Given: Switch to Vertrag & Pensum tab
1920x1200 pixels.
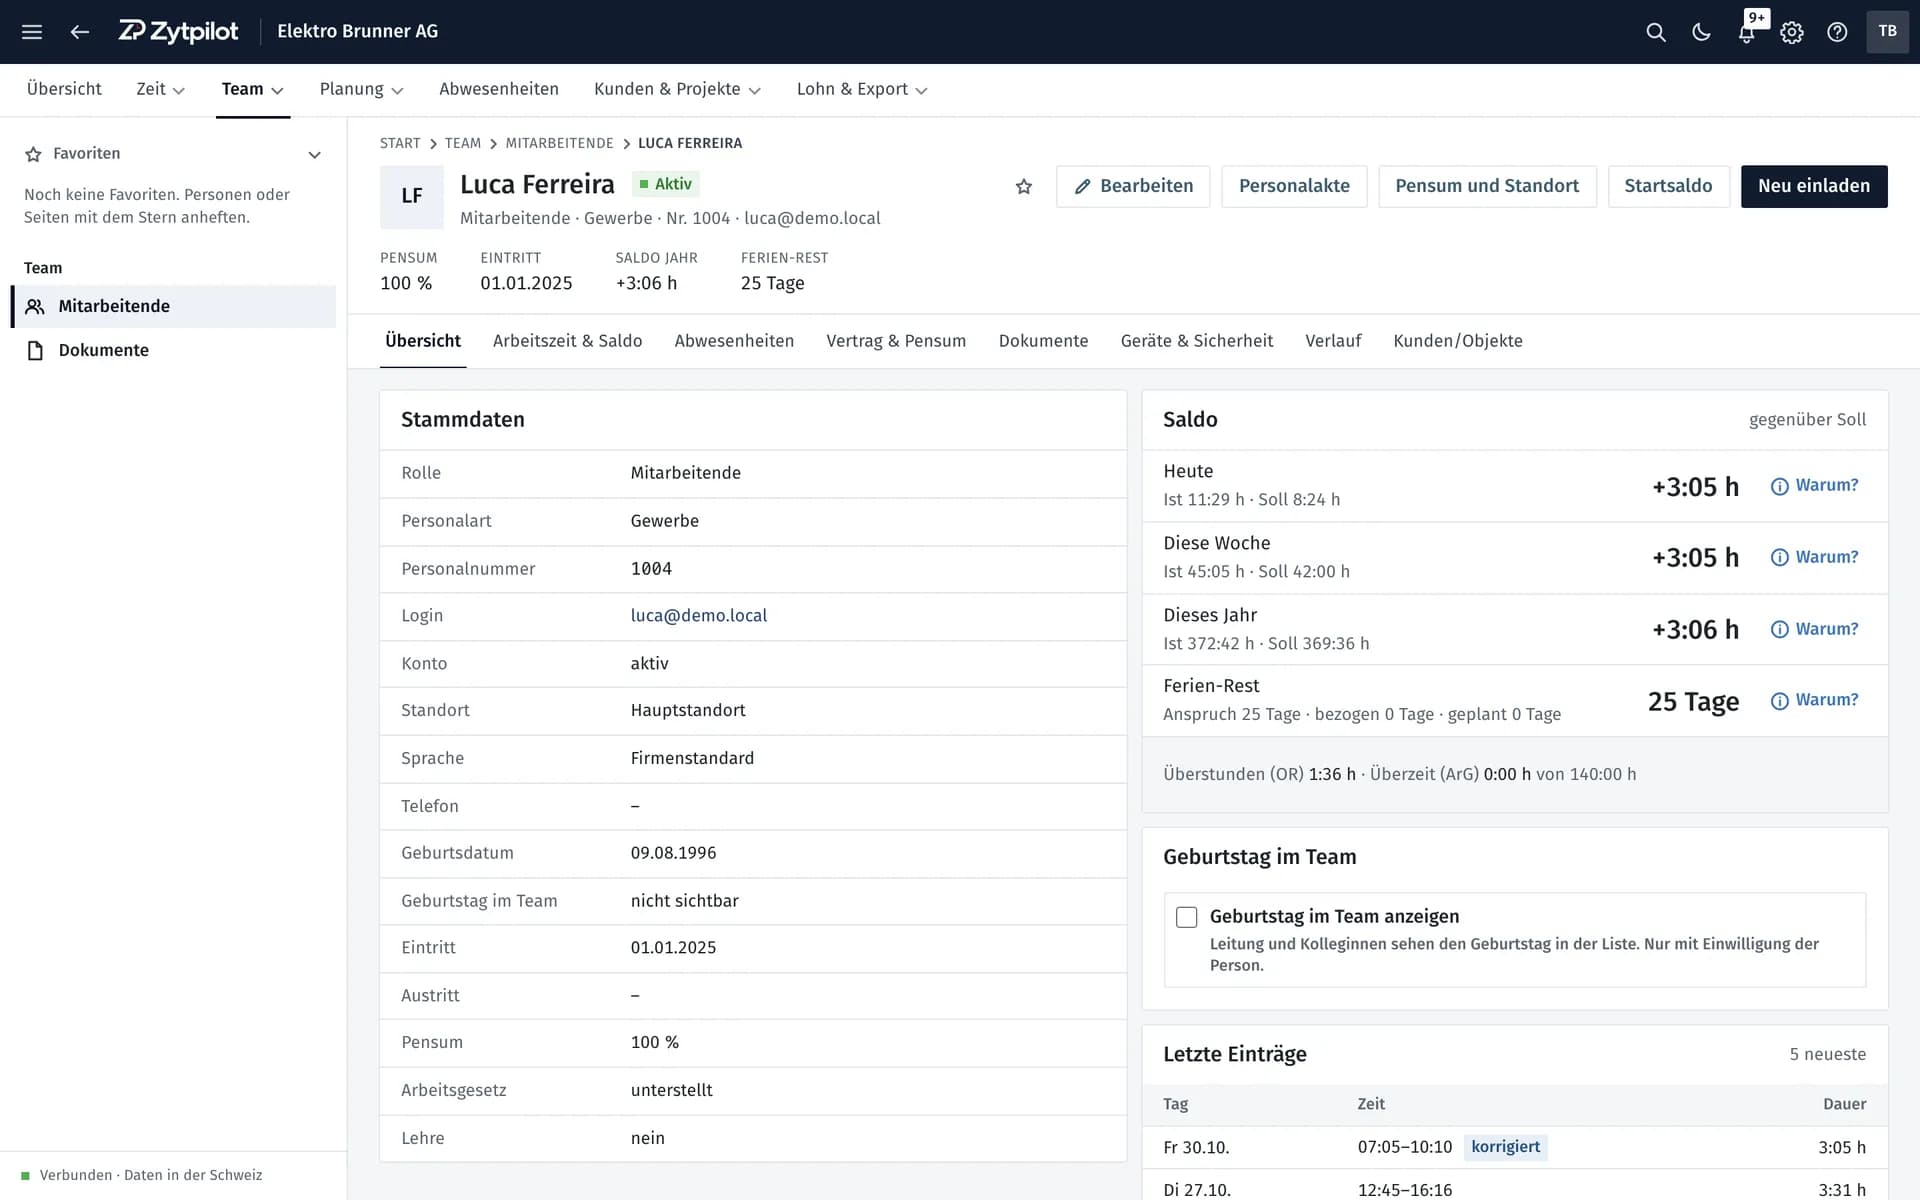Looking at the screenshot, I should (x=896, y=341).
